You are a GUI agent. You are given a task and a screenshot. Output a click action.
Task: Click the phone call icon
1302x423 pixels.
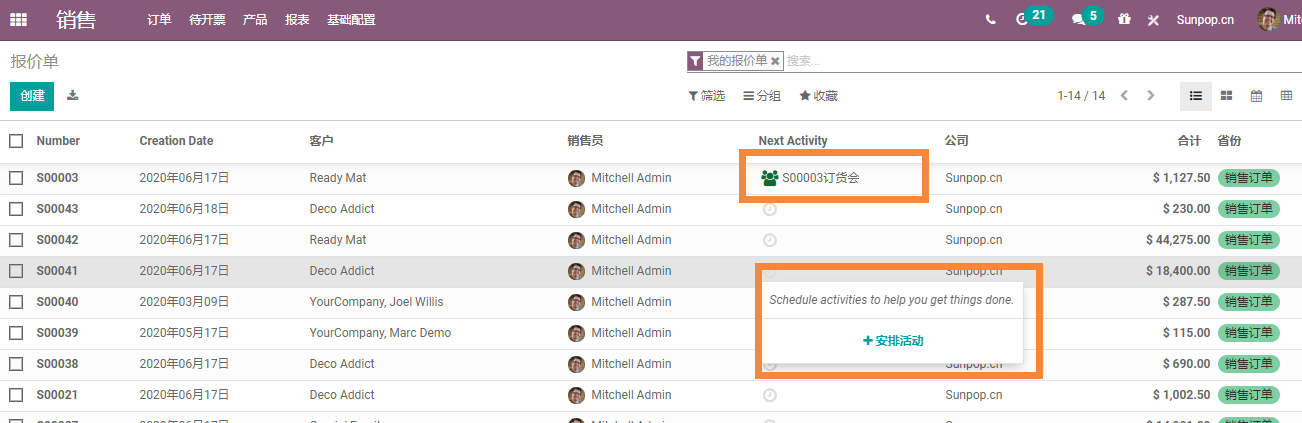[x=990, y=19]
